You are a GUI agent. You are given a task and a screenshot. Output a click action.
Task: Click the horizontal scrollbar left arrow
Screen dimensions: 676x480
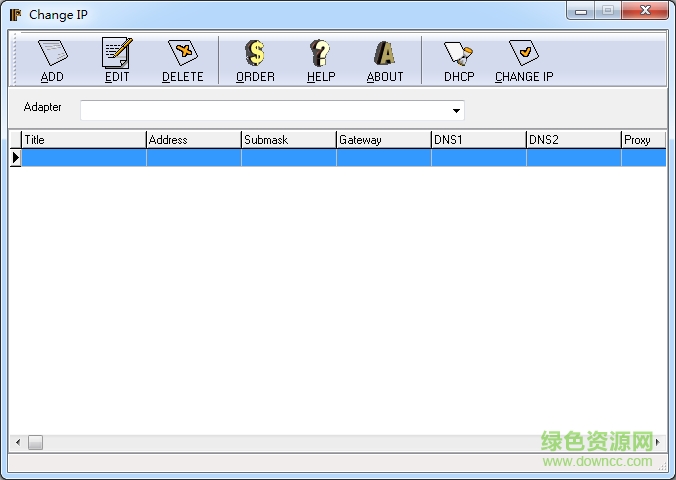[x=17, y=442]
